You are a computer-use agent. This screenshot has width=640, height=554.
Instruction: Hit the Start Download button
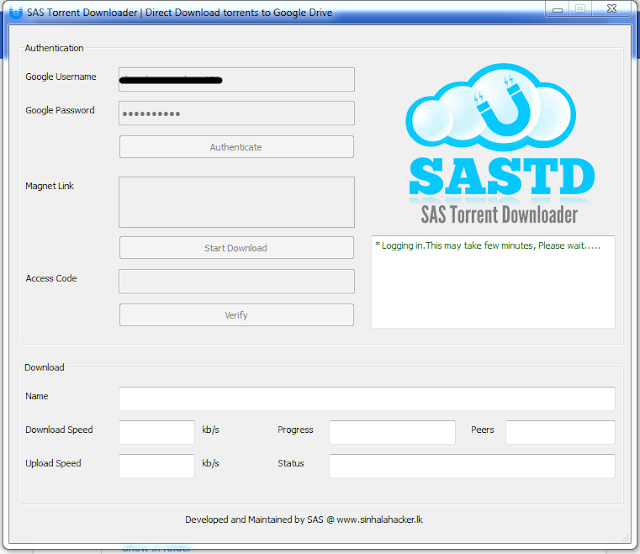pos(236,248)
